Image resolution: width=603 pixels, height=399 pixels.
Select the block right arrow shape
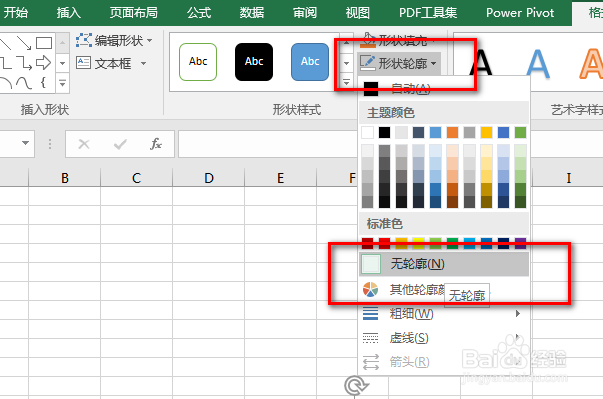[43, 62]
